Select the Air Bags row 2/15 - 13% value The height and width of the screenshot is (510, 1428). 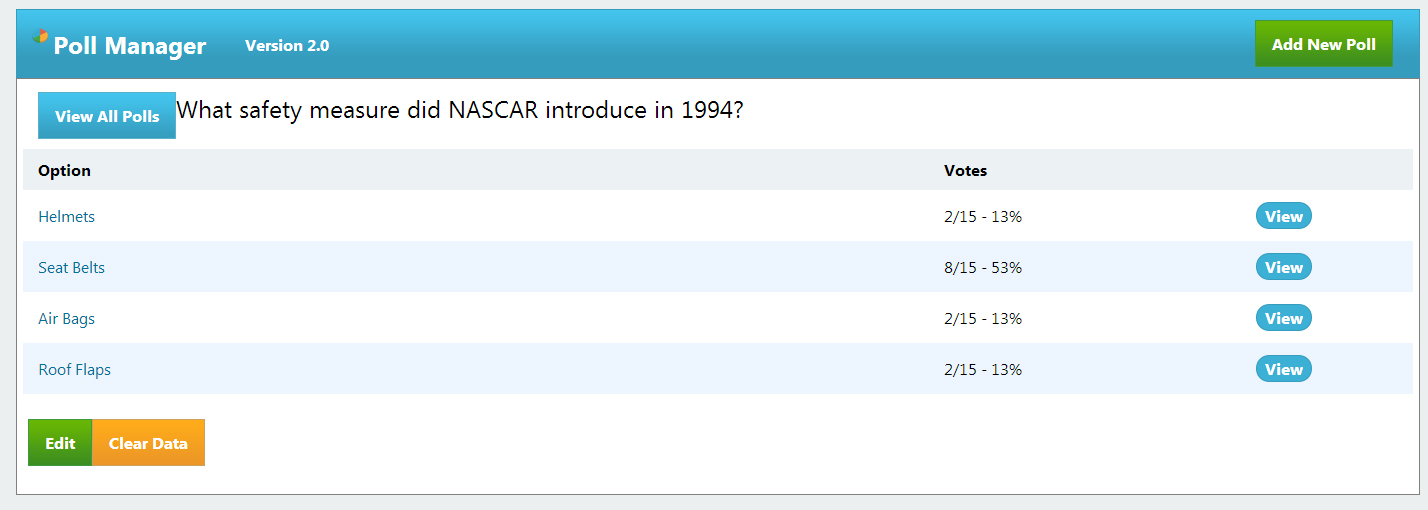click(x=983, y=319)
